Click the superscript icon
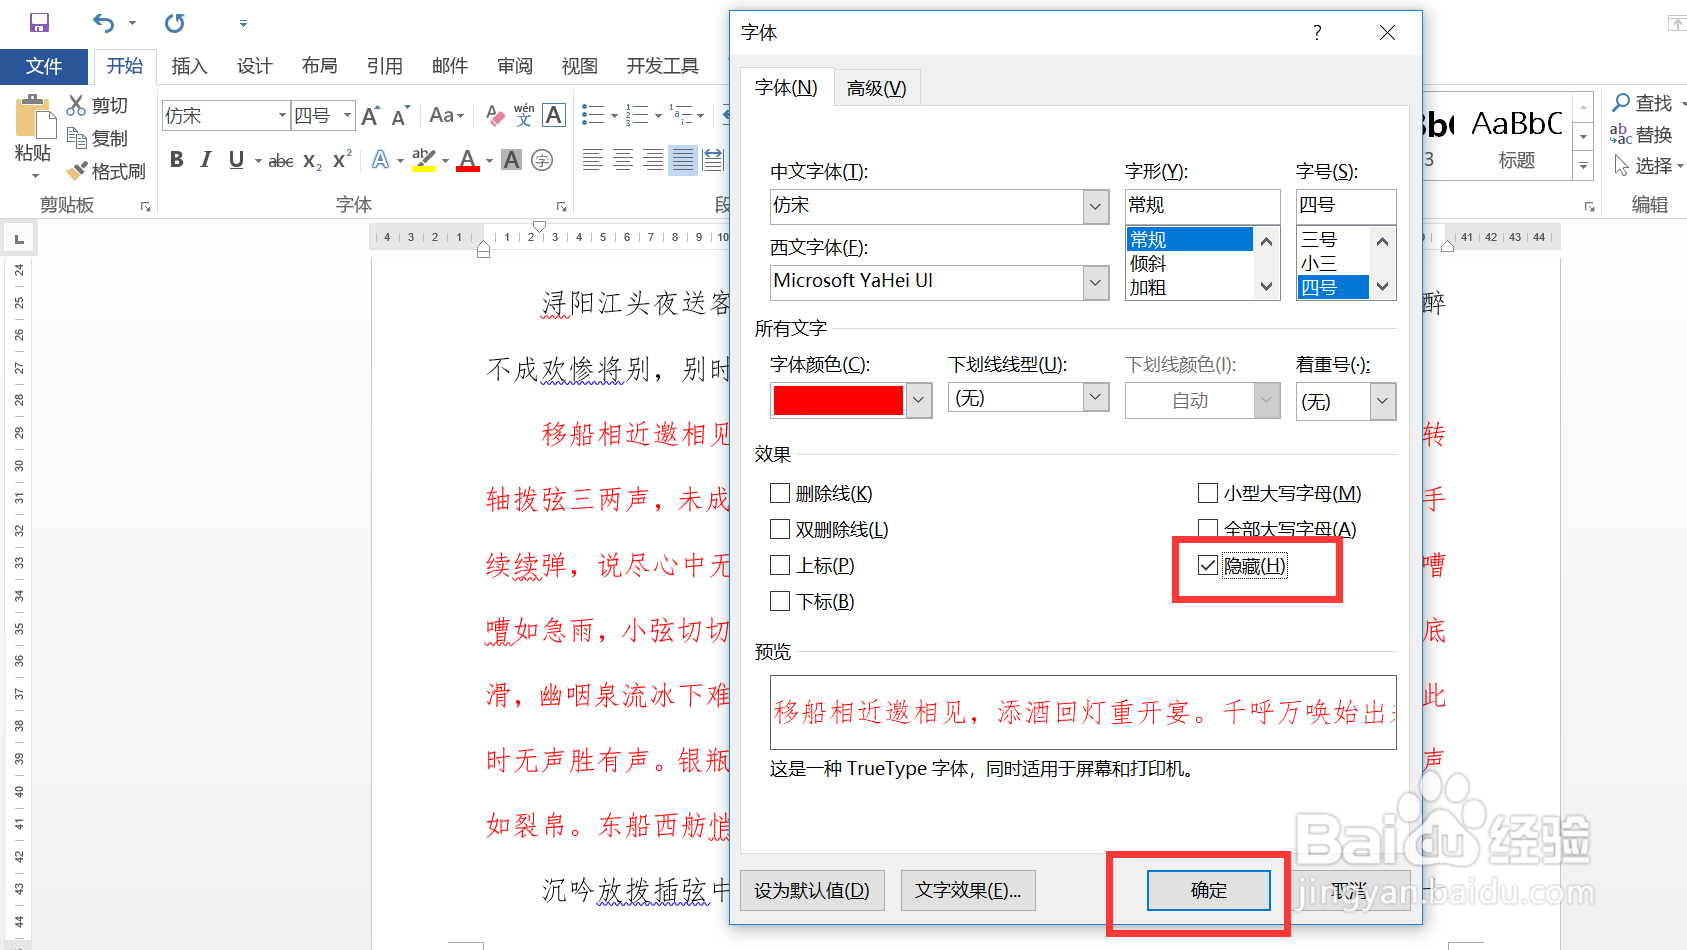 tap(340, 159)
